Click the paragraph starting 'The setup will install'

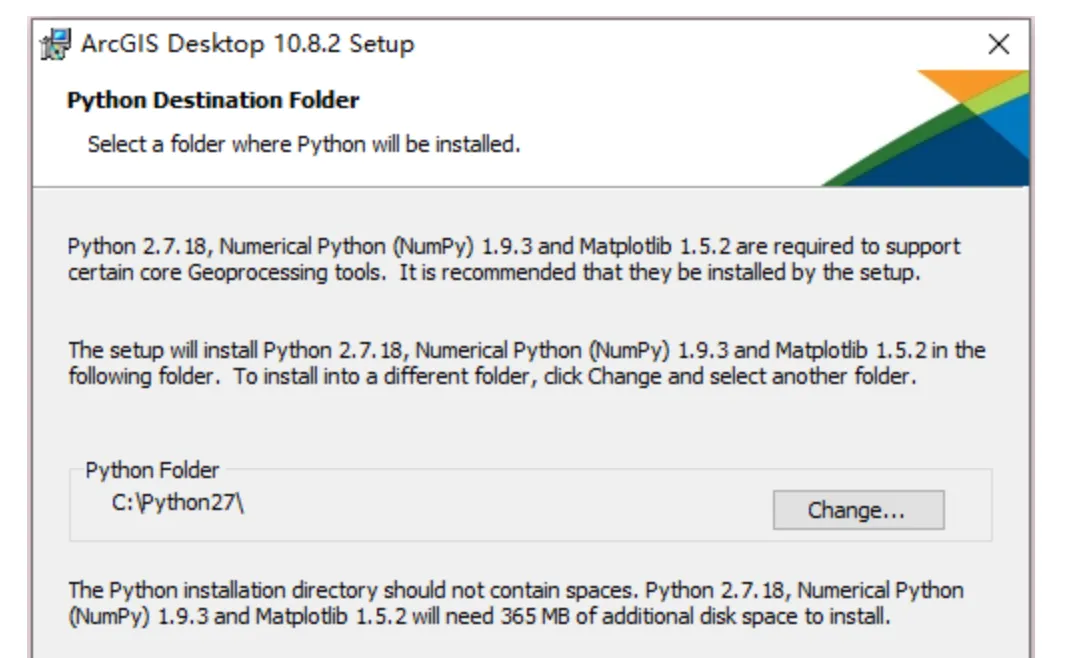tap(525, 364)
